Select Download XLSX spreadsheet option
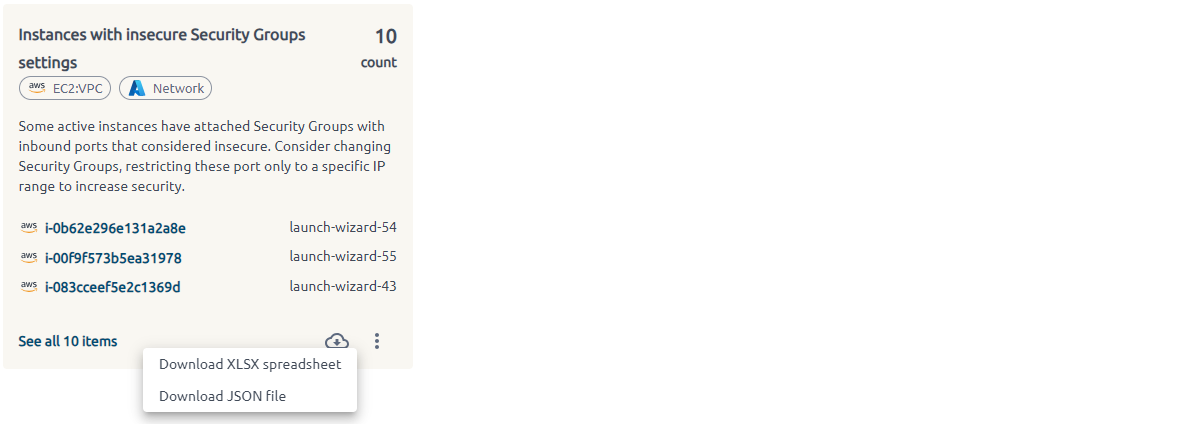Image resolution: width=1200 pixels, height=424 pixels. (250, 364)
